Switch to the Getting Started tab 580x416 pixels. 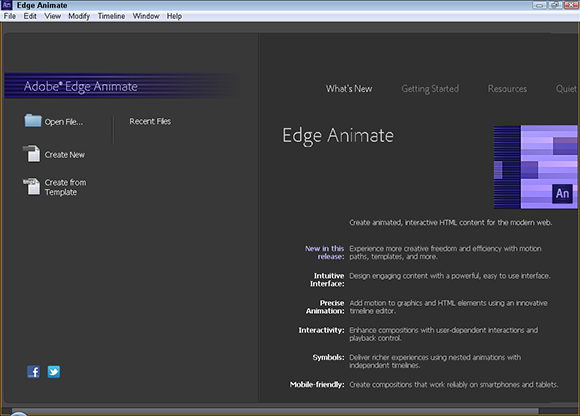click(x=430, y=89)
